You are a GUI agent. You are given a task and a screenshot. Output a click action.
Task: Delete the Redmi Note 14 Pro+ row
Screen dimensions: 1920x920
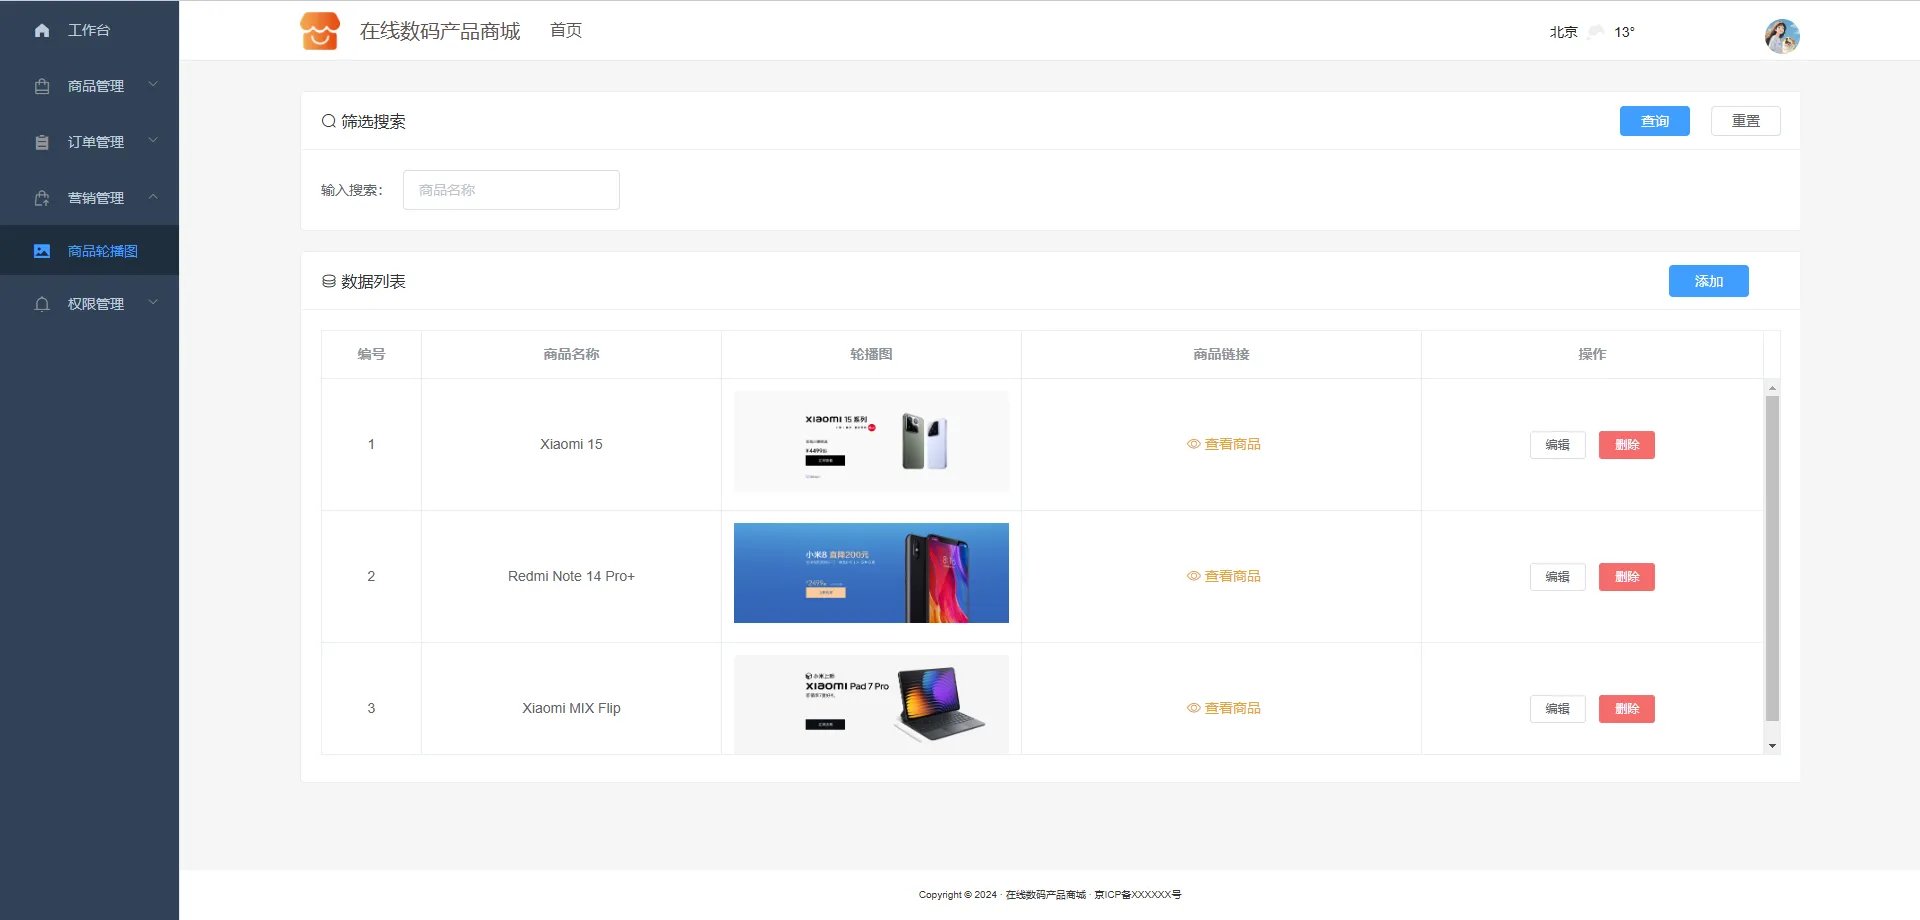[1626, 577]
